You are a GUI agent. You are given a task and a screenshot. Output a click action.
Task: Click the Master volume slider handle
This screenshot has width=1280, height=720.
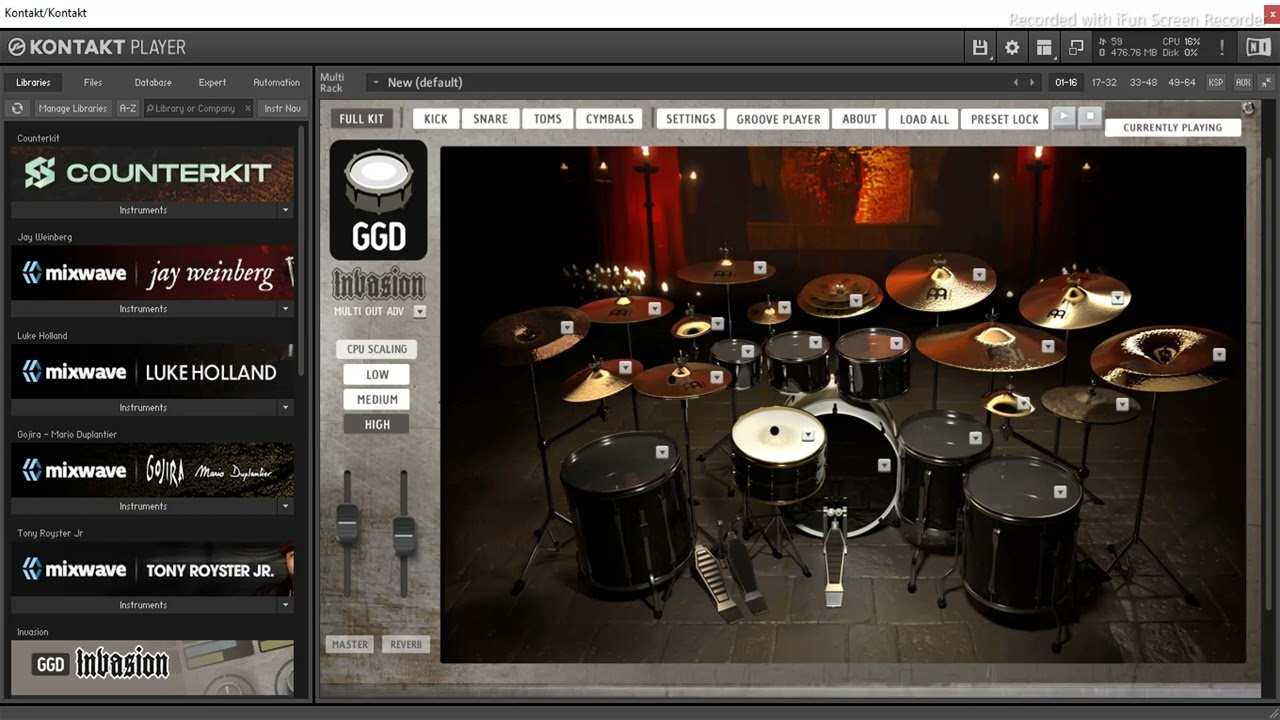coord(347,524)
